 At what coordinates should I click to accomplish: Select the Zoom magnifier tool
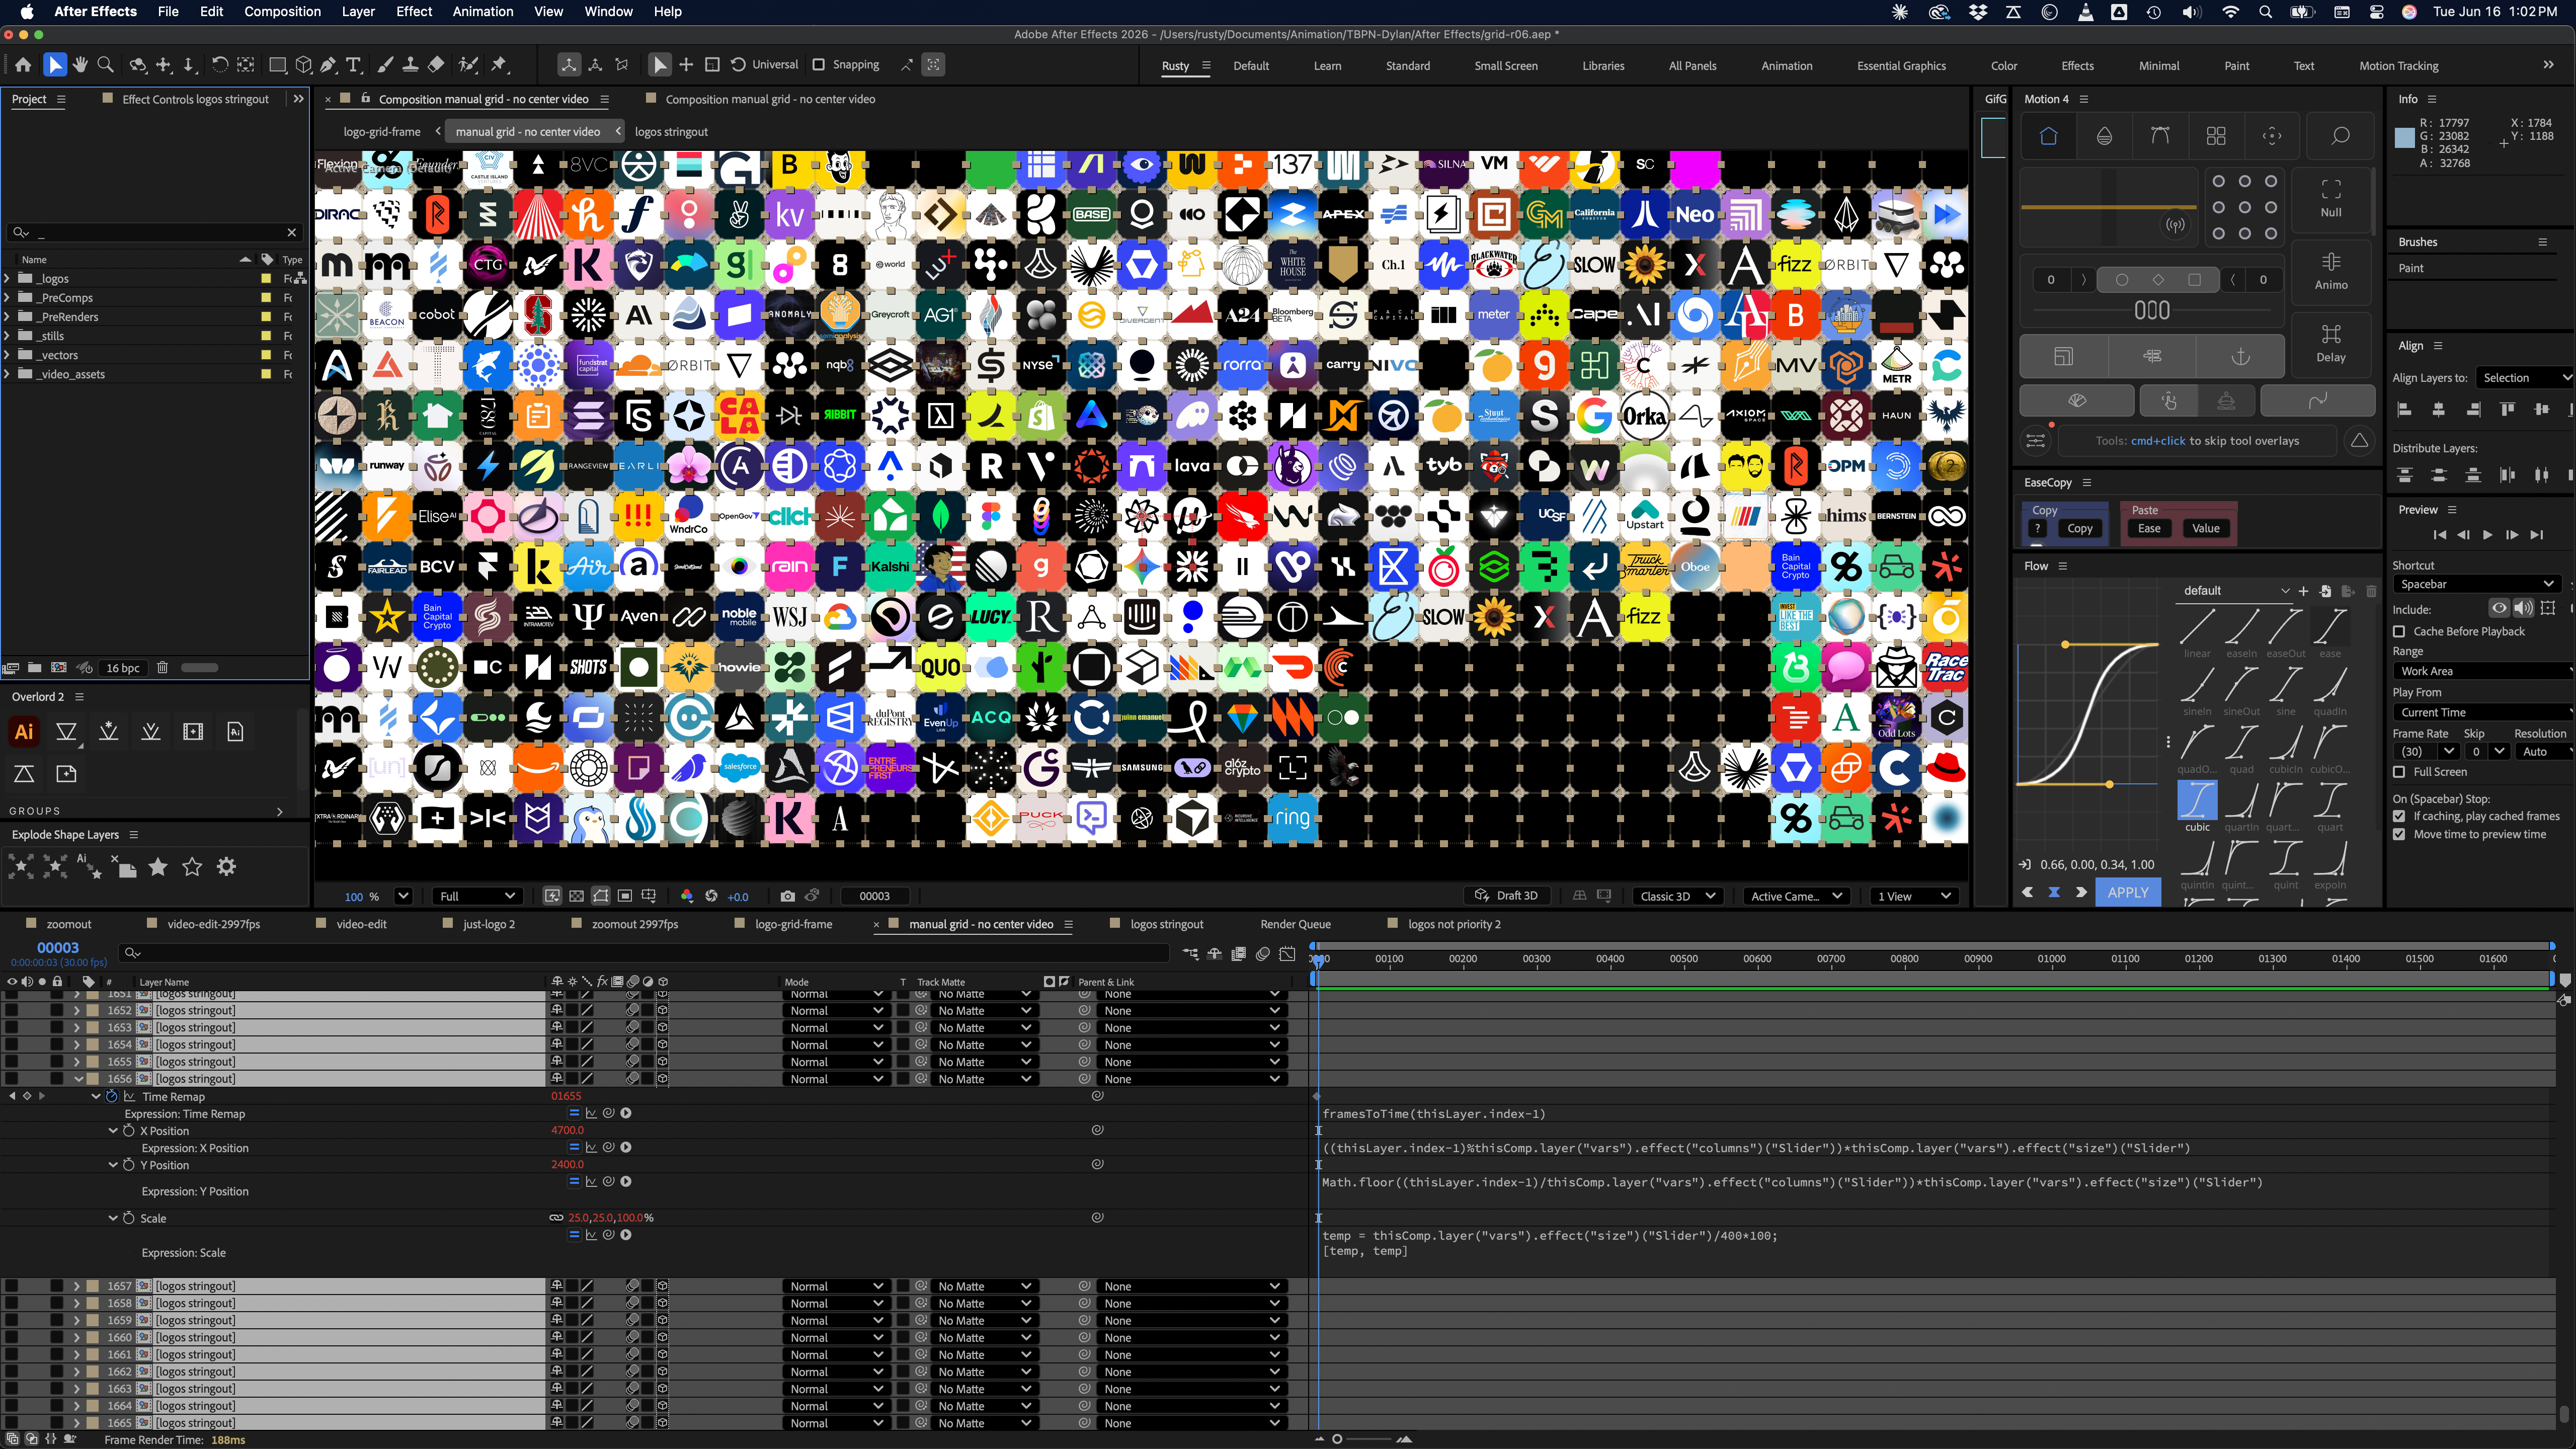click(x=105, y=65)
